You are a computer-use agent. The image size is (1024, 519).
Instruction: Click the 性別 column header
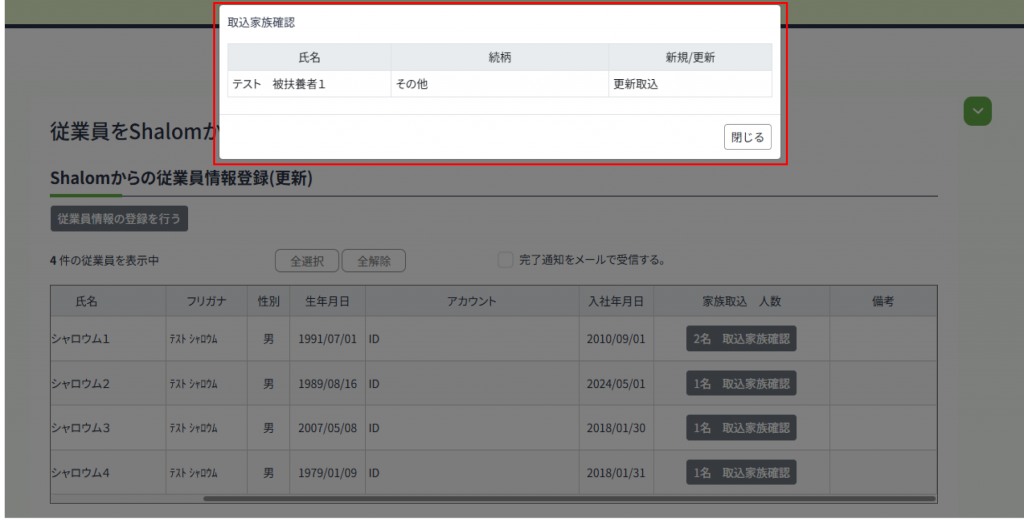point(268,301)
